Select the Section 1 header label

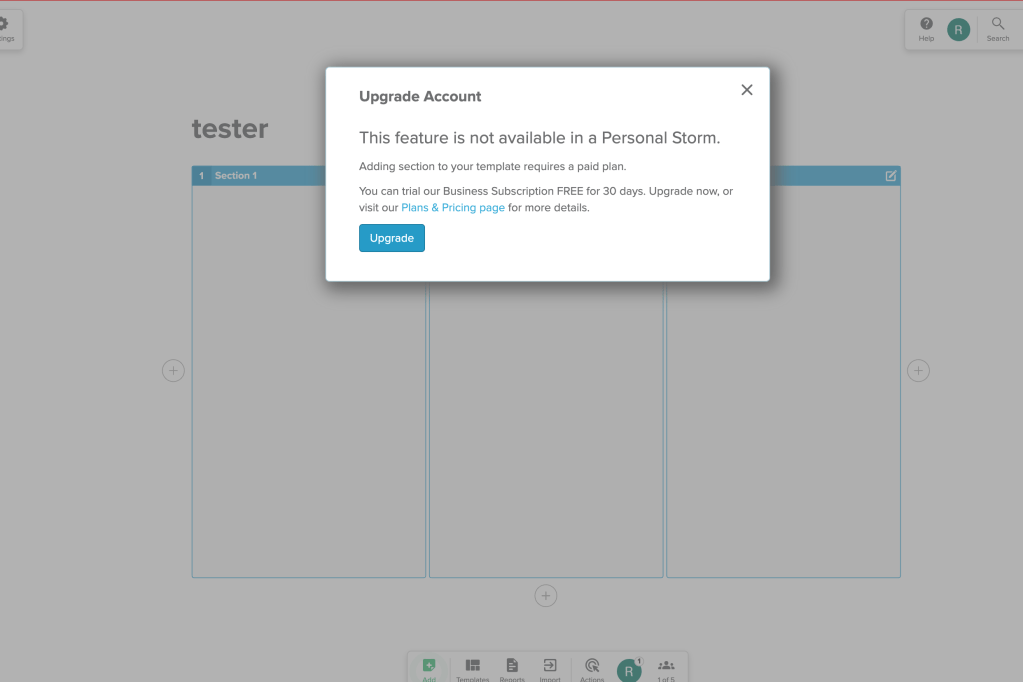tap(236, 176)
